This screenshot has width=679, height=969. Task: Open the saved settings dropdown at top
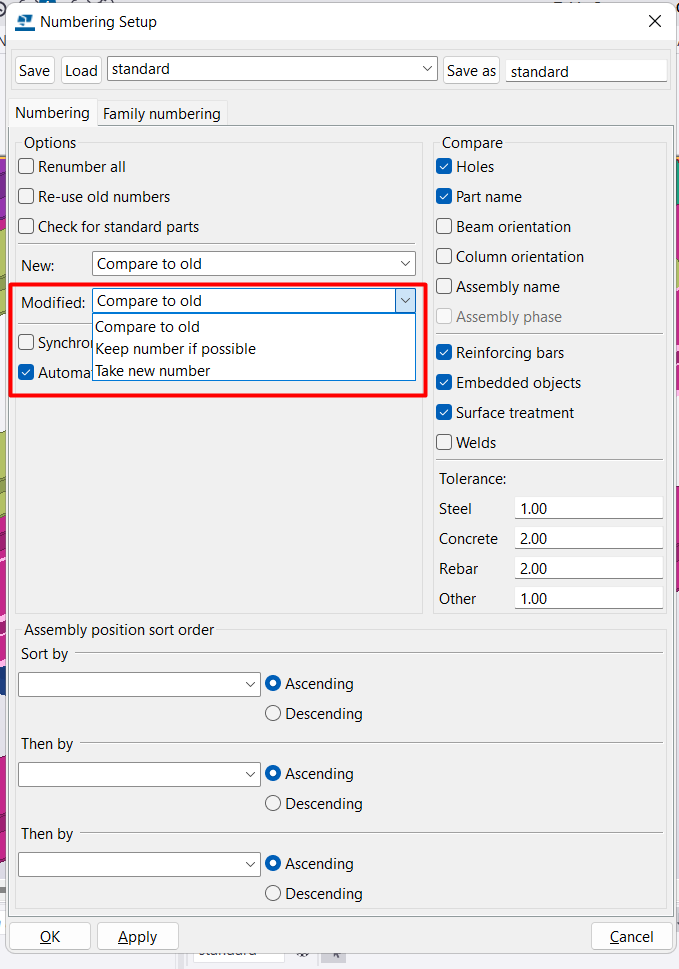[x=428, y=69]
